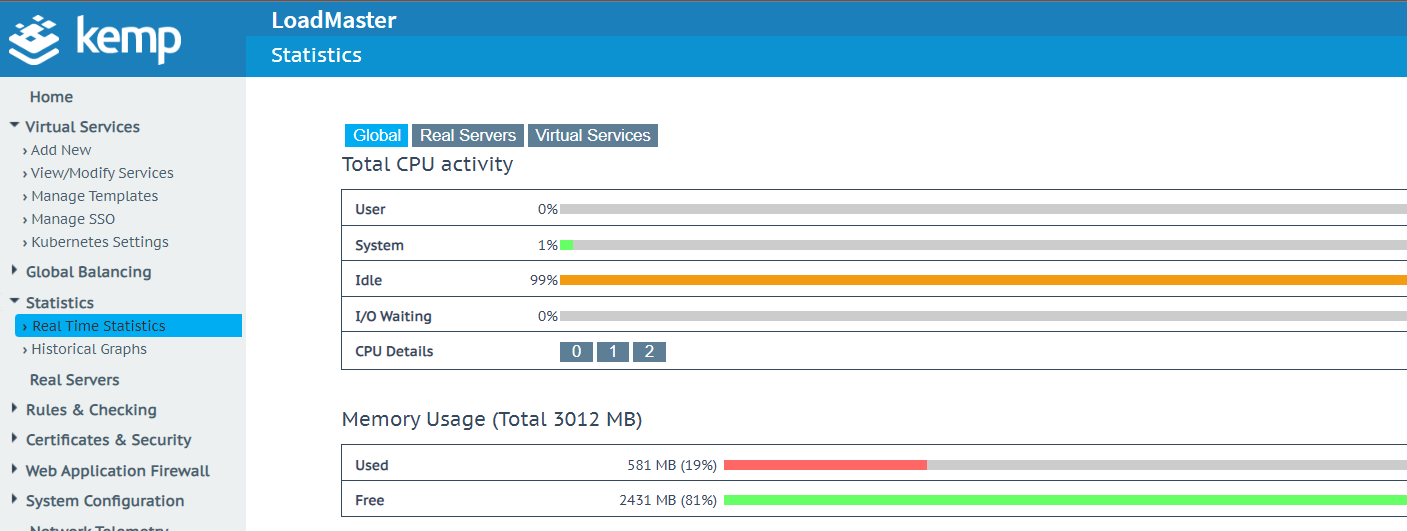
Task: Open Manage SSO
Action: (72, 219)
